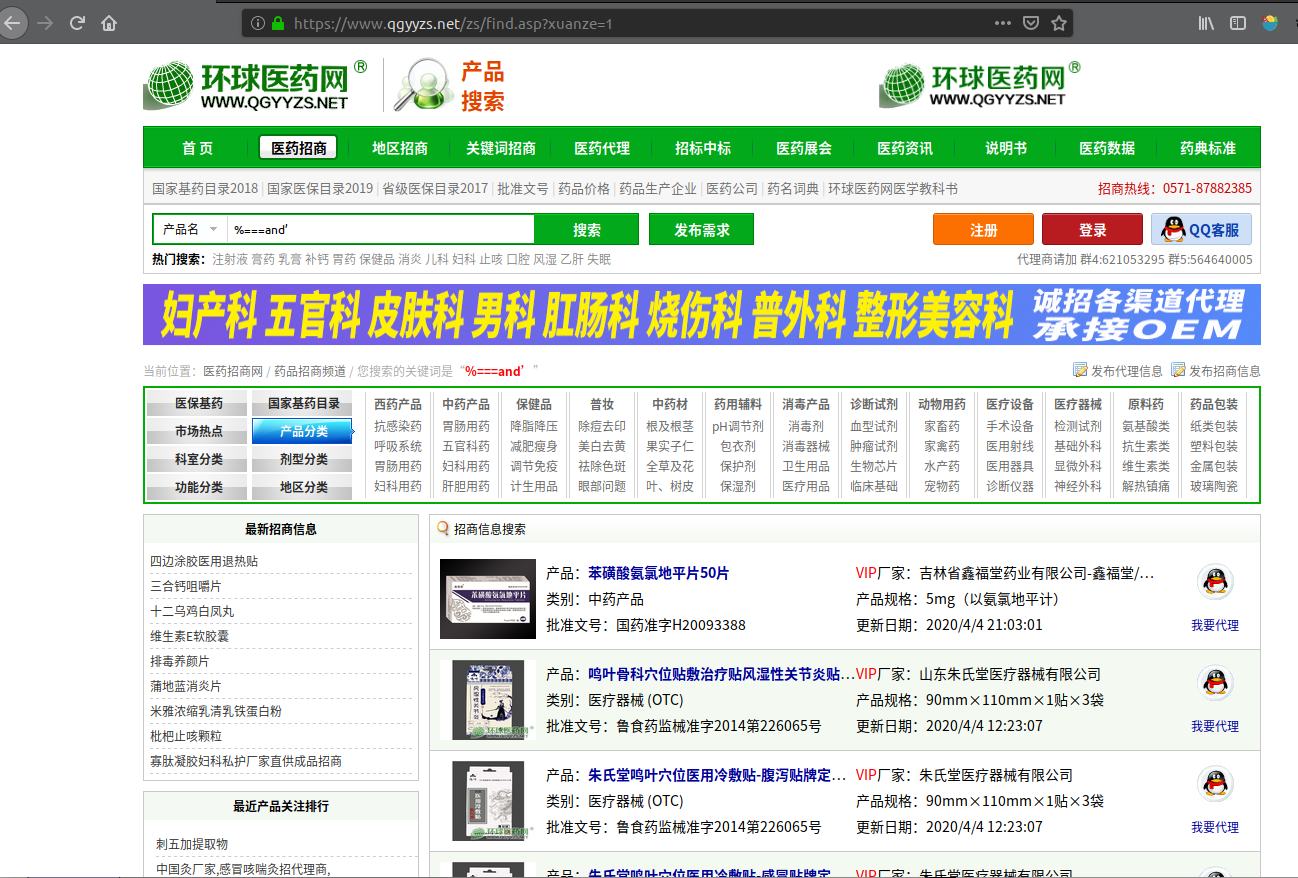Bookmark this page with the star icon
Image resolution: width=1298 pixels, height=878 pixels.
(1059, 23)
